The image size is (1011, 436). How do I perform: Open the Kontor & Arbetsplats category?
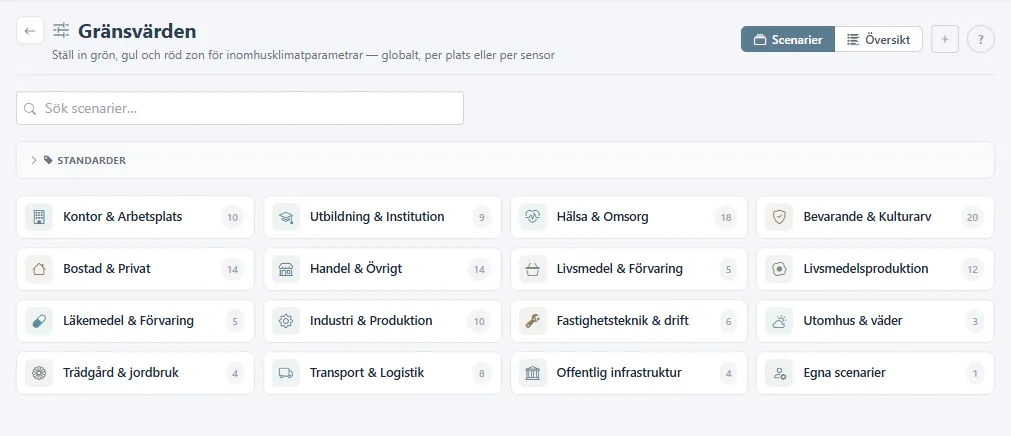click(x=135, y=217)
